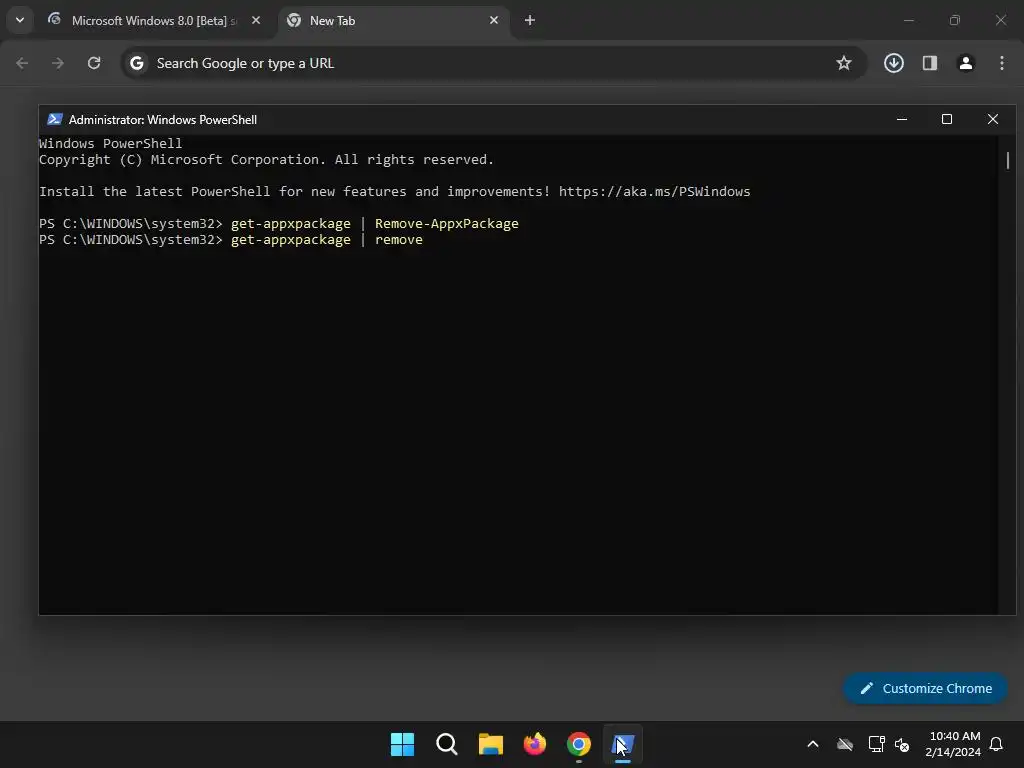The height and width of the screenshot is (768, 1024).
Task: Close the Microsoft Windows 8.0 [Beta] tab
Action: (256, 20)
